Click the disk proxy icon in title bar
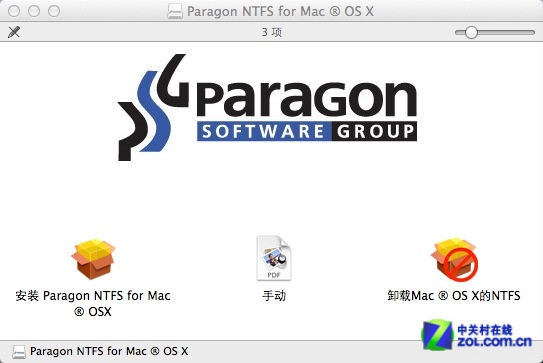 point(175,11)
